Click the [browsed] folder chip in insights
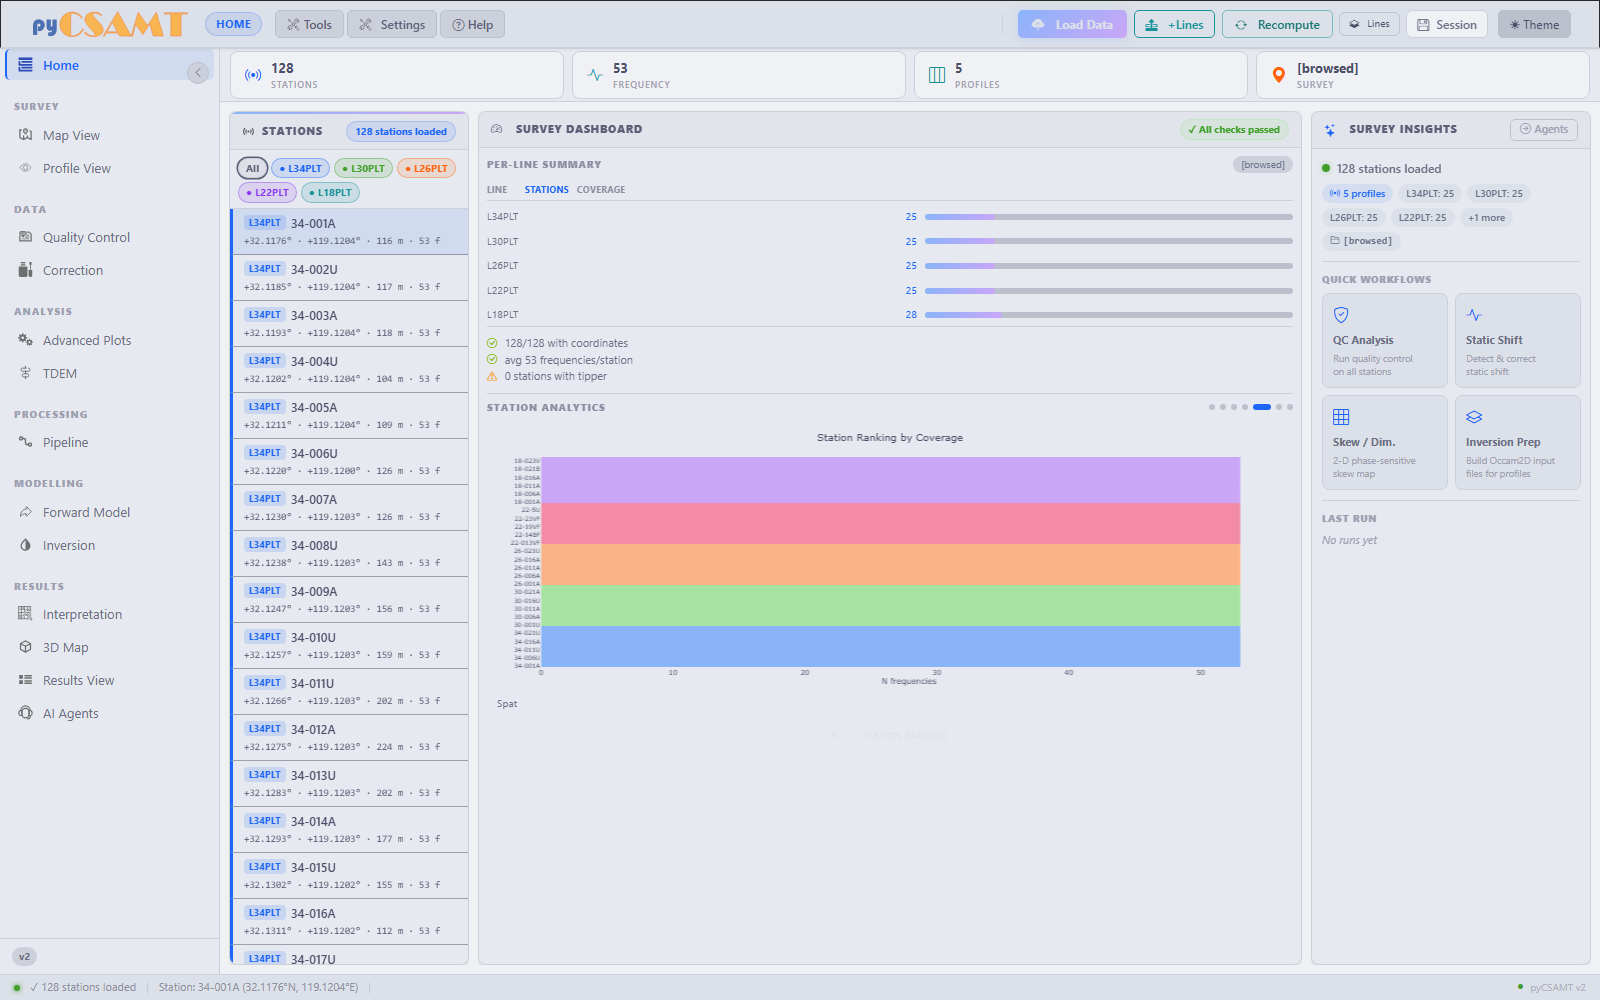The height and width of the screenshot is (1000, 1600). (1361, 241)
